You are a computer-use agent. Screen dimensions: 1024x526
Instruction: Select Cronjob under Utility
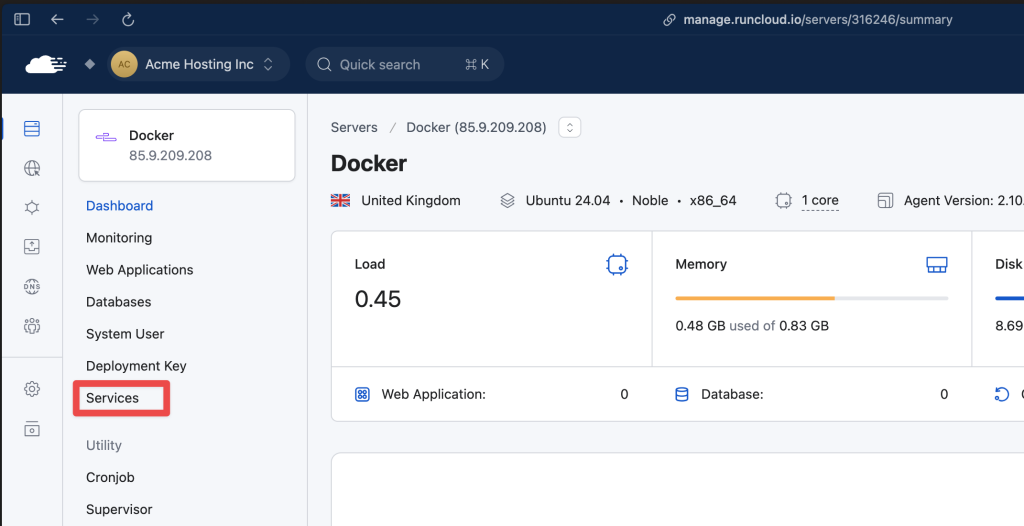(110, 478)
